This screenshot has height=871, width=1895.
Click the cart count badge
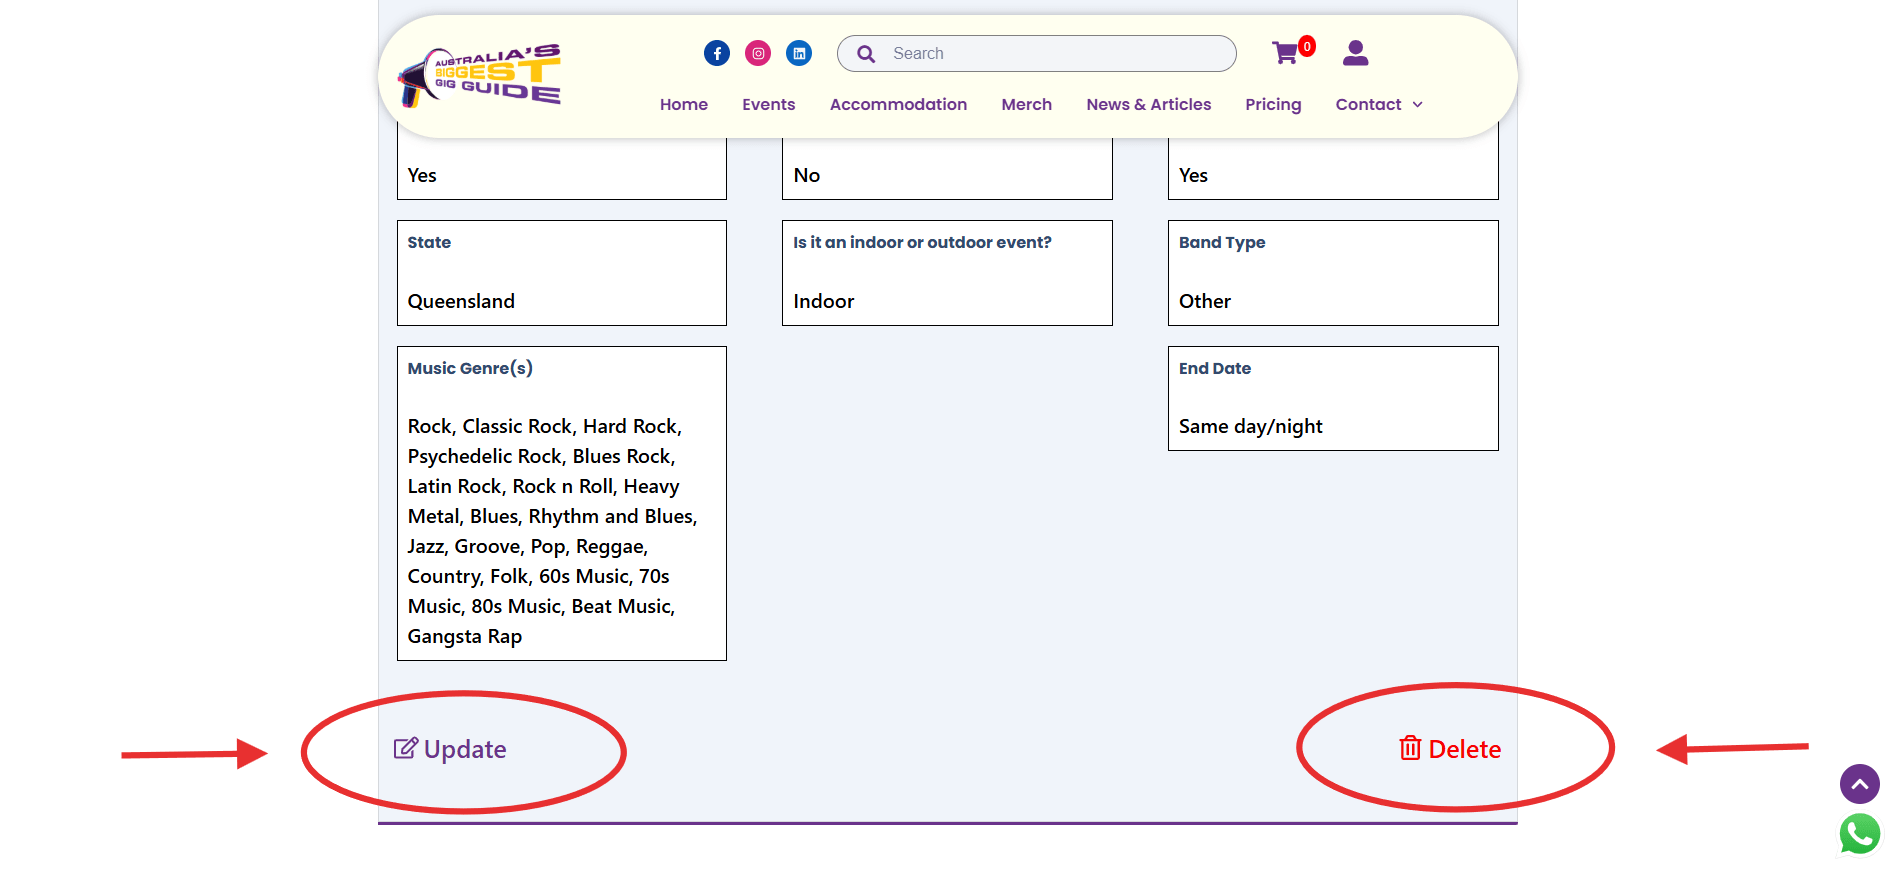tap(1306, 46)
